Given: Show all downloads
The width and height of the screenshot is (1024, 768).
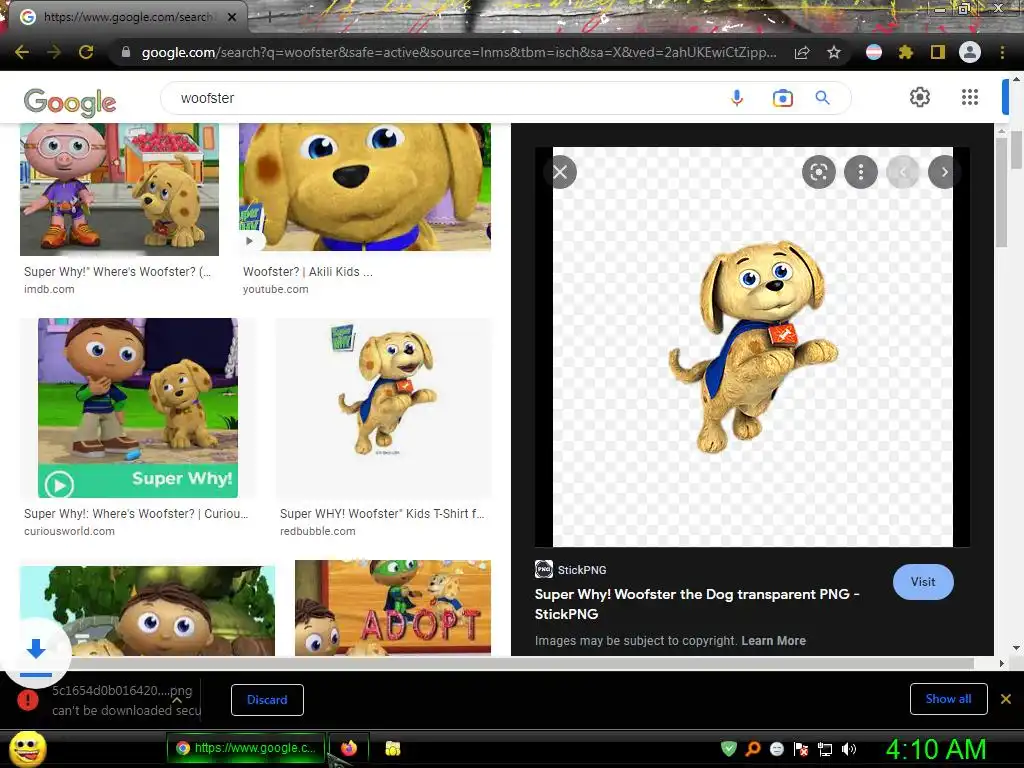Looking at the screenshot, I should pos(948,699).
